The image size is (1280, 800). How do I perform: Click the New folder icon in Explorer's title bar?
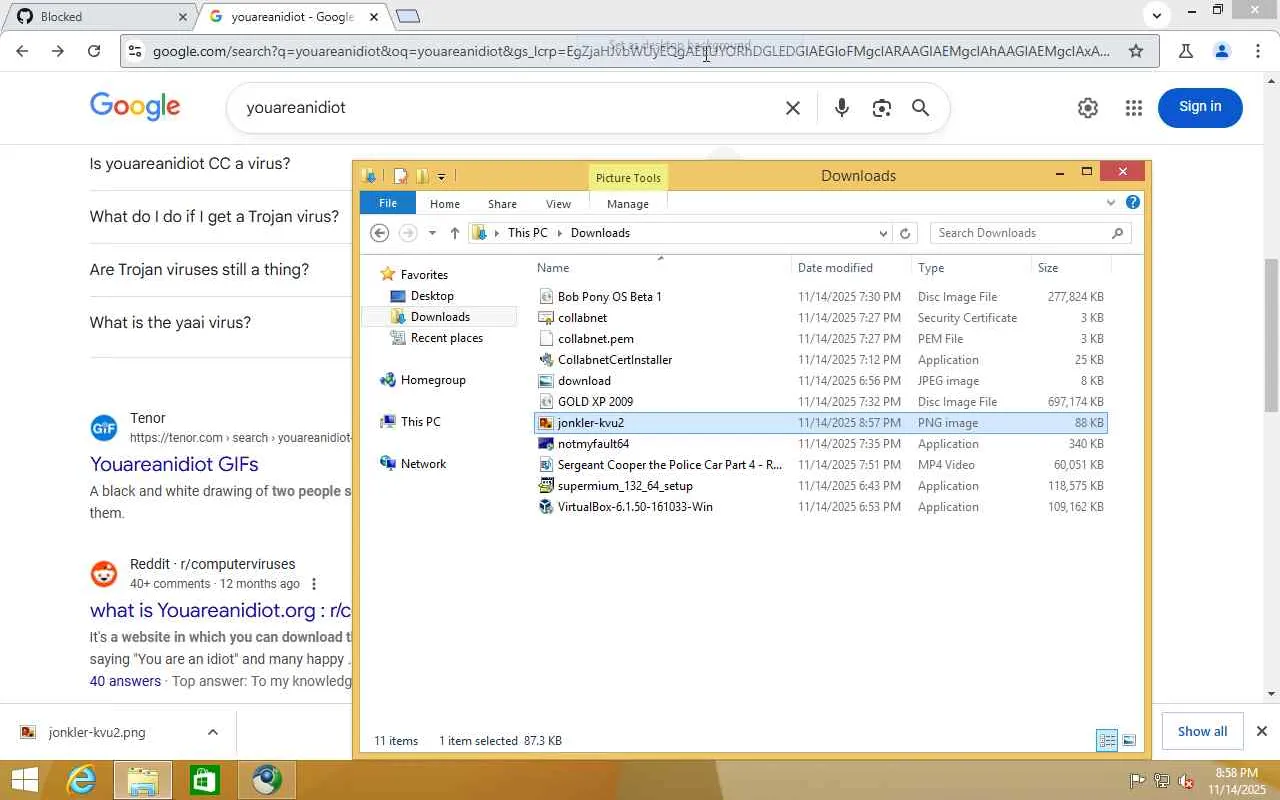(422, 176)
